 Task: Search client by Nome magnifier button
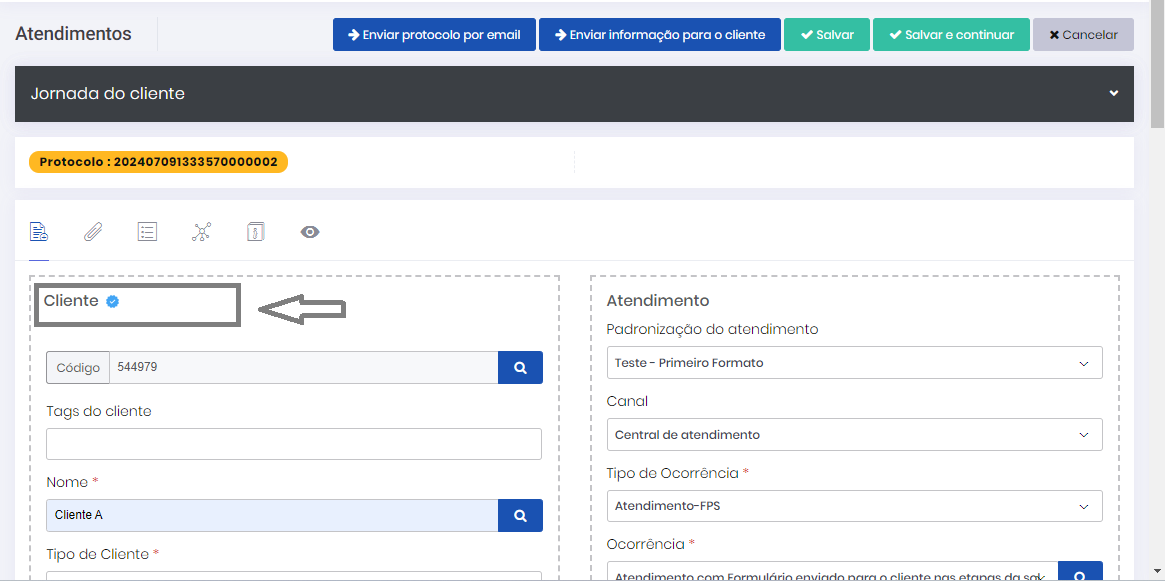(x=520, y=516)
